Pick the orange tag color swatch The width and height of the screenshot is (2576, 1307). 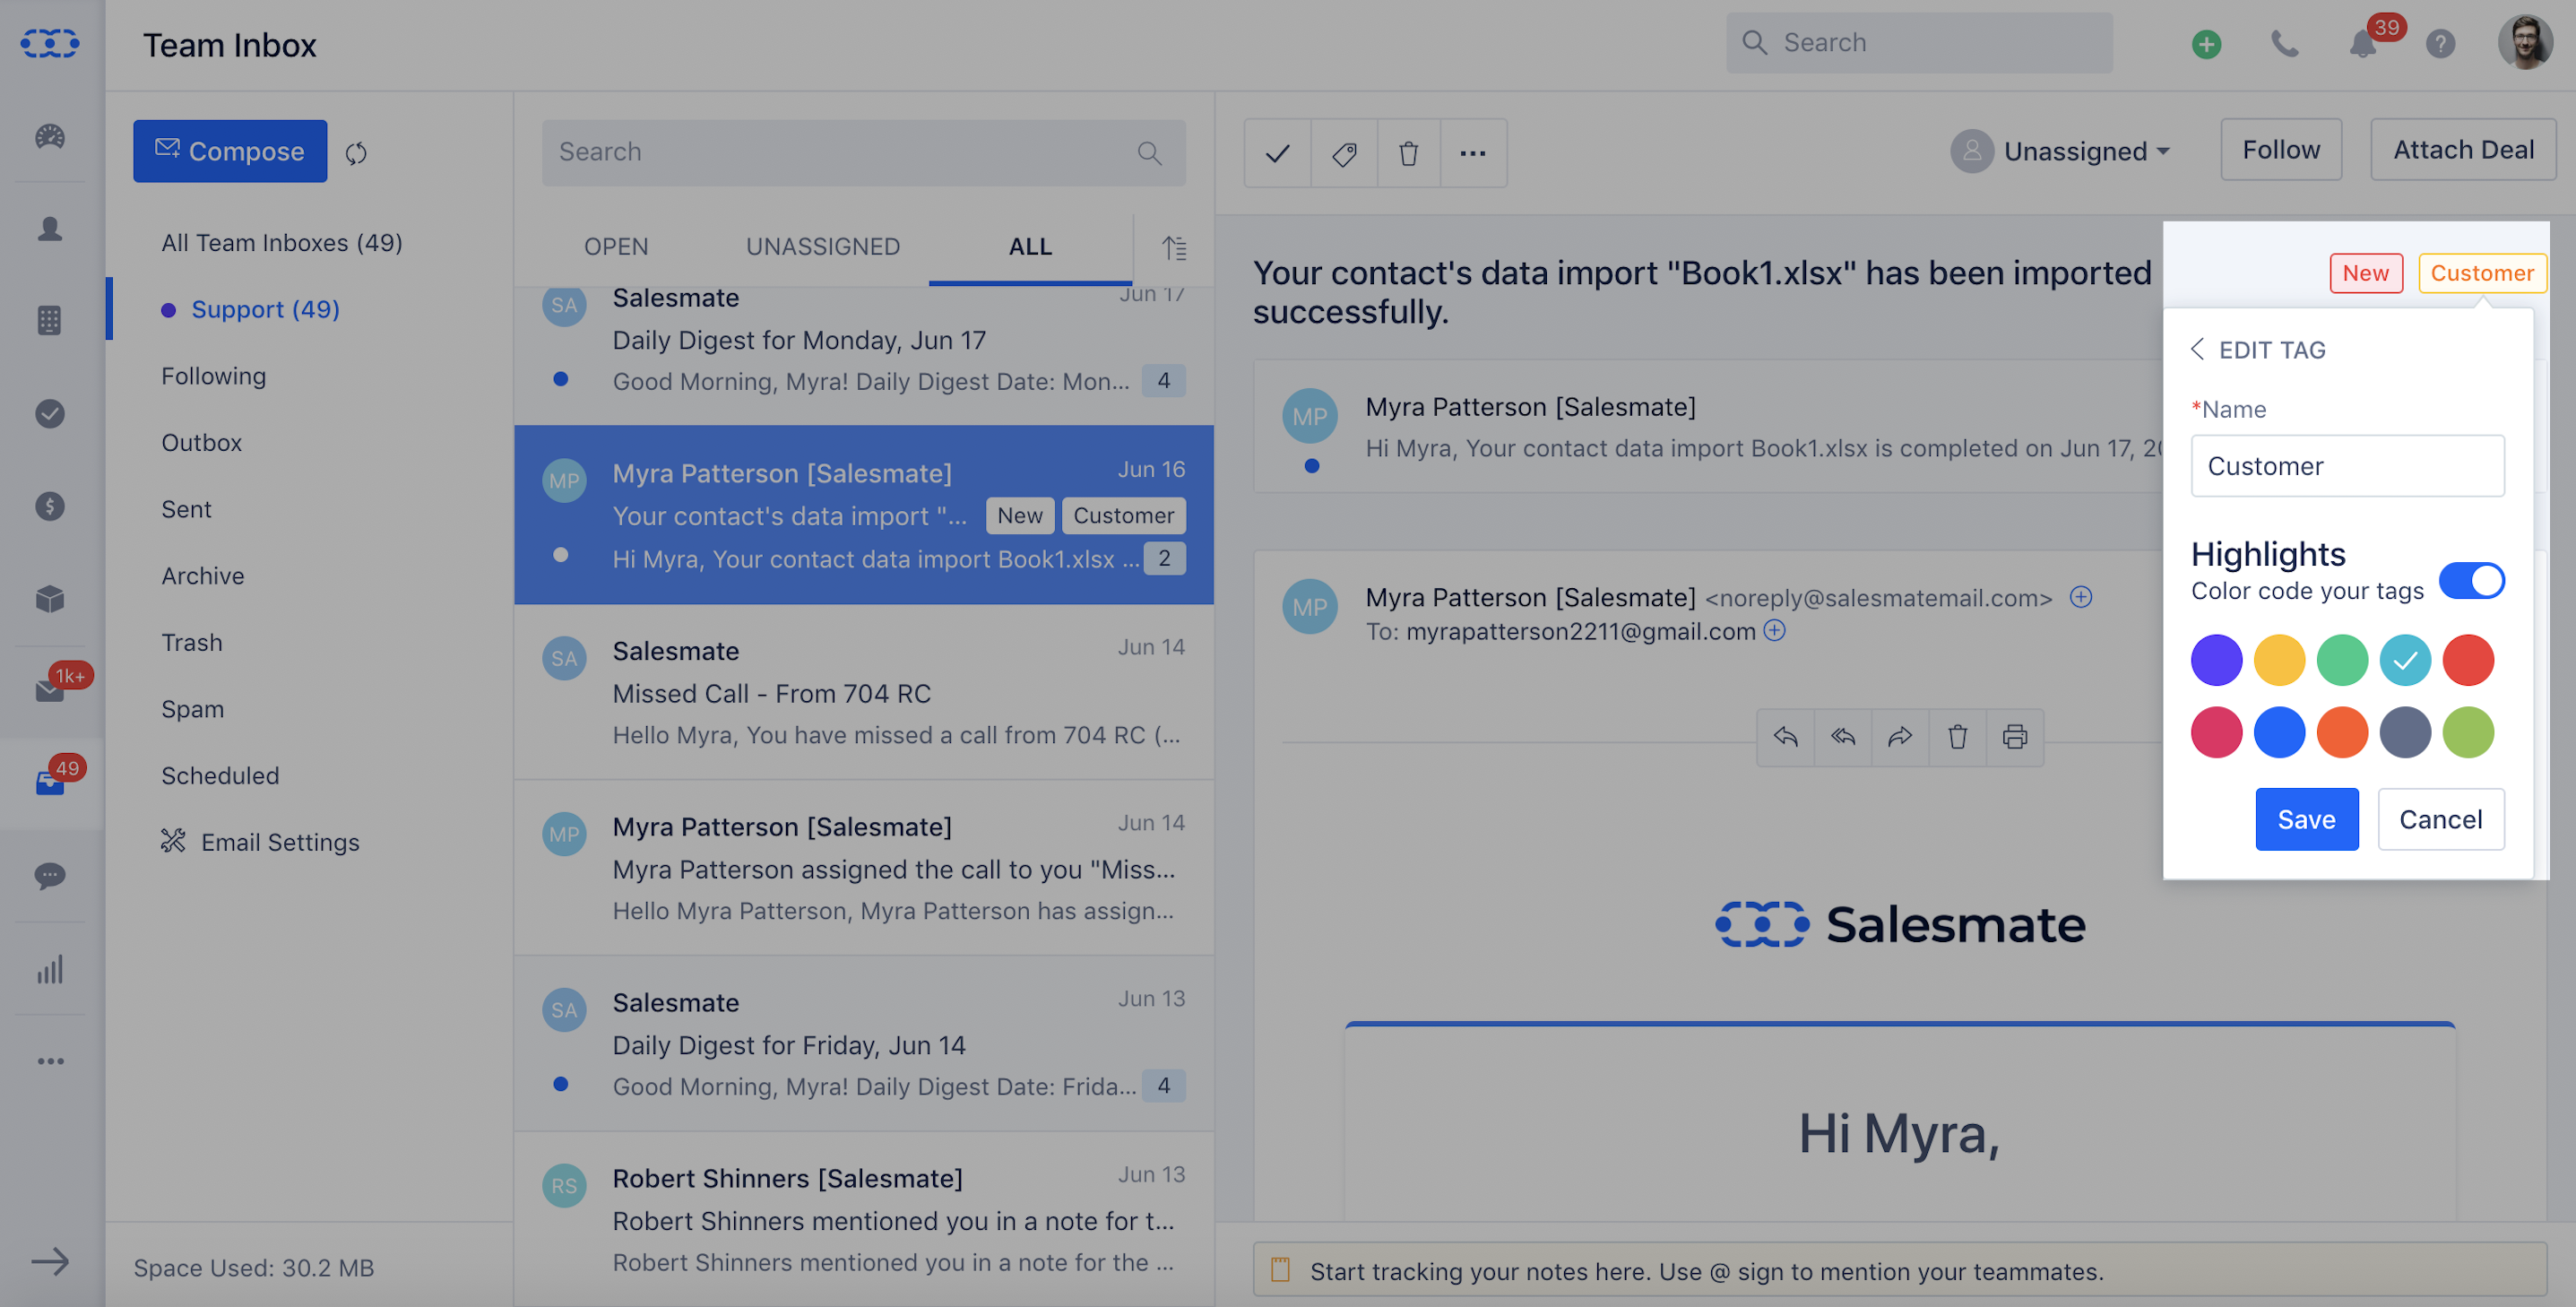tap(2342, 732)
